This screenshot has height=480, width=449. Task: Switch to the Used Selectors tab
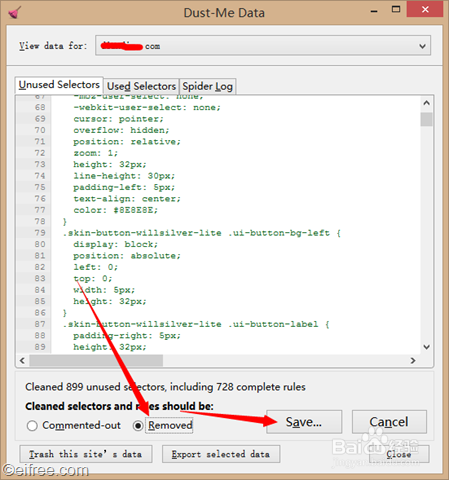[x=141, y=86]
